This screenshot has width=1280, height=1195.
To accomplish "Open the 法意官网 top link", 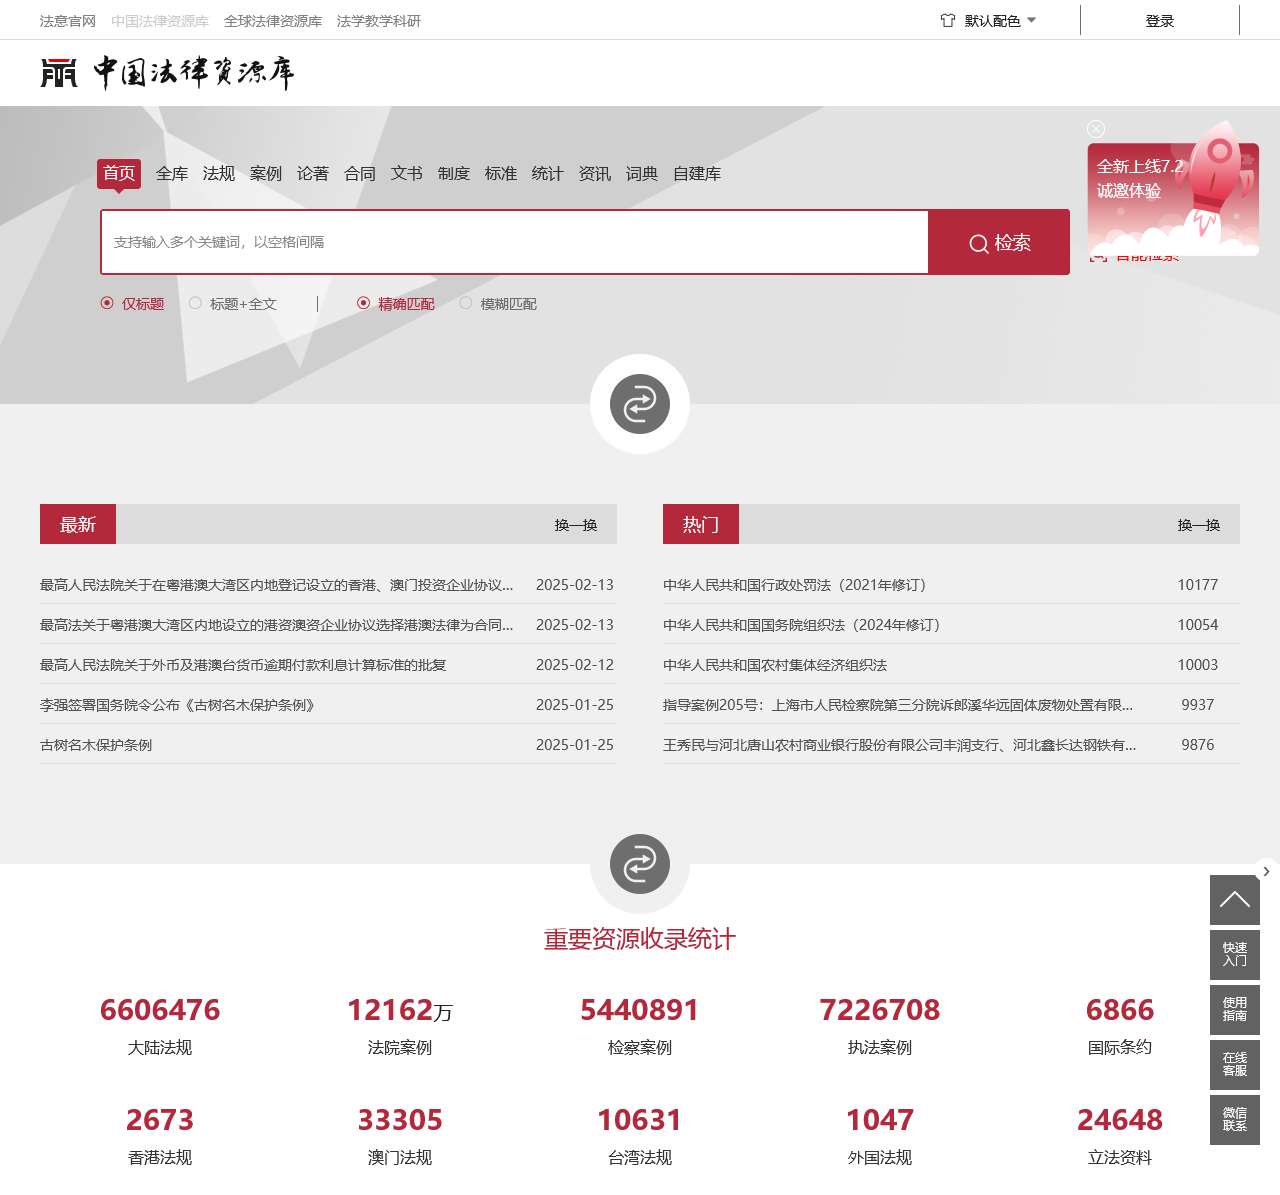I will coord(68,20).
